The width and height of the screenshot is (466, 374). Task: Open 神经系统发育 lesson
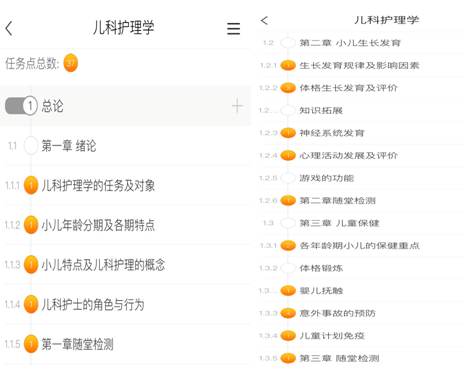332,133
